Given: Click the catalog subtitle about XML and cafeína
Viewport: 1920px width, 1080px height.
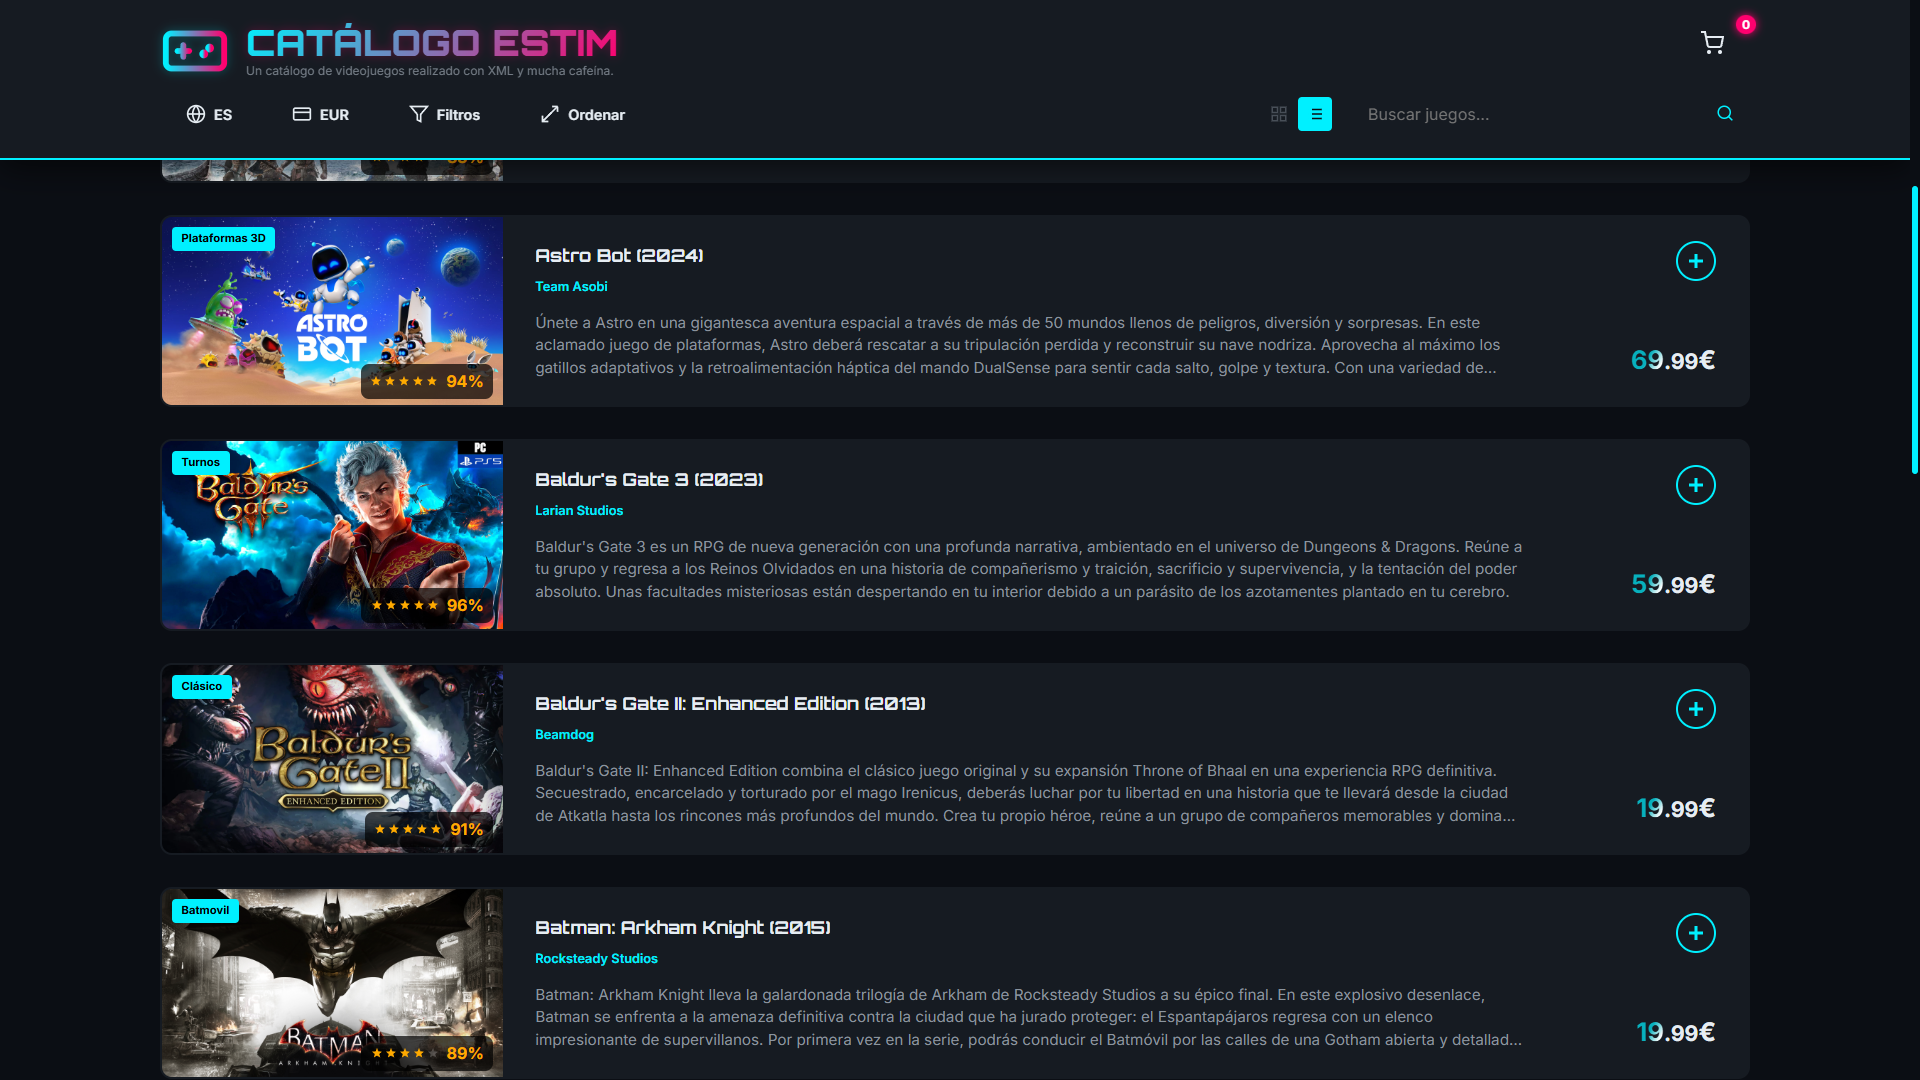Looking at the screenshot, I should coord(430,71).
